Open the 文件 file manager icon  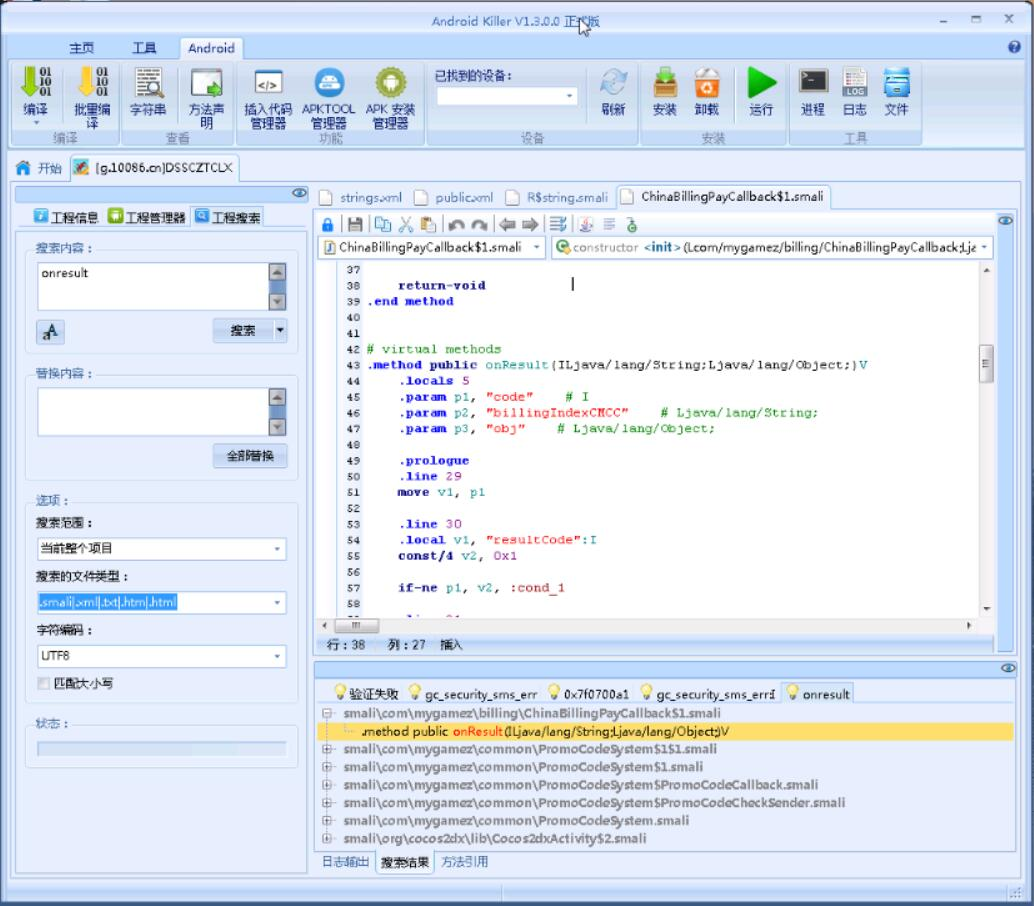point(896,92)
